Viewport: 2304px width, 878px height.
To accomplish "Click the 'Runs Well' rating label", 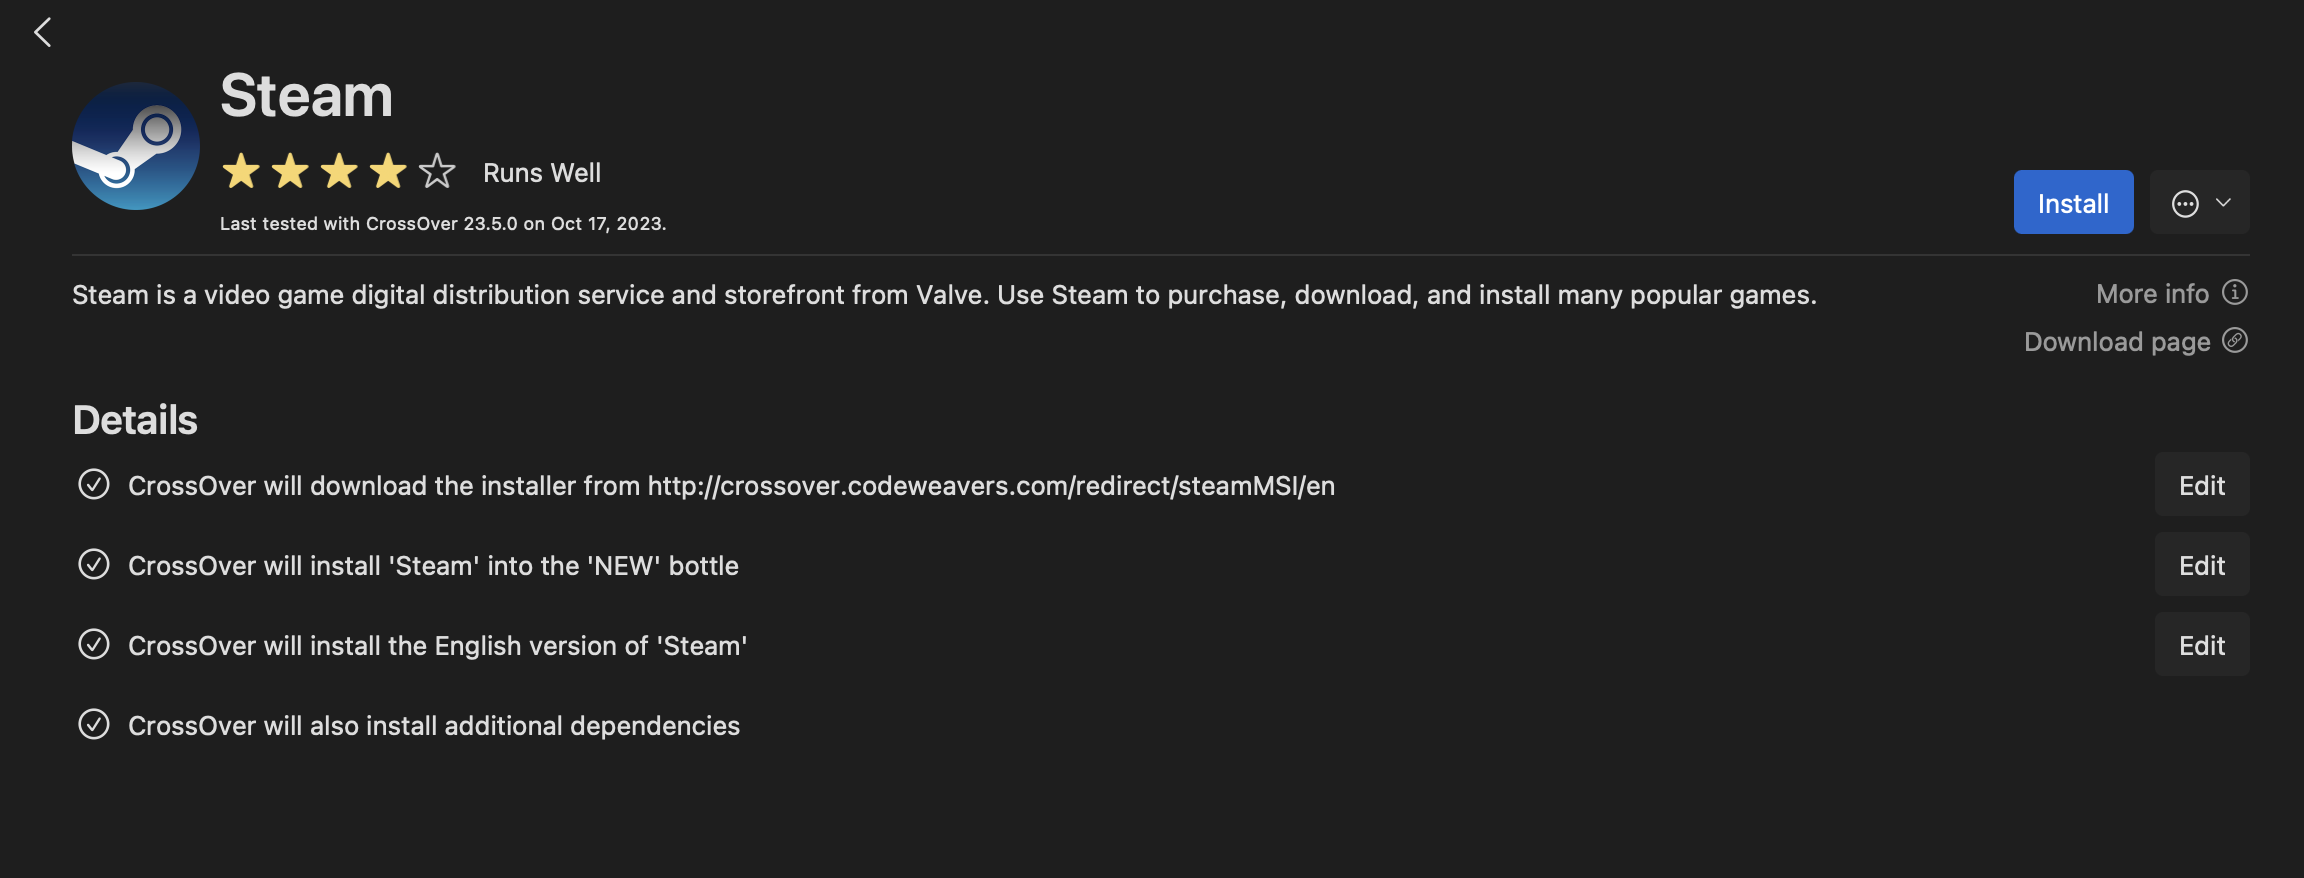I will 542,173.
